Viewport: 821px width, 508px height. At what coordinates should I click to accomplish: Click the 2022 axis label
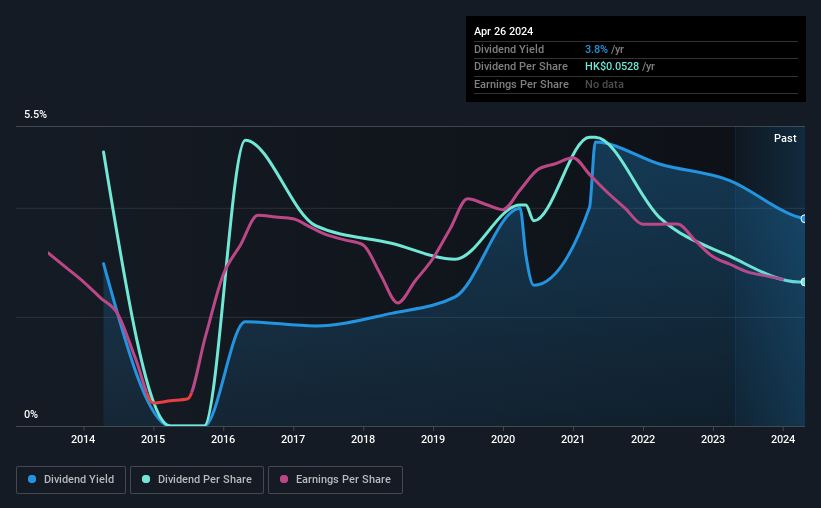pos(643,439)
